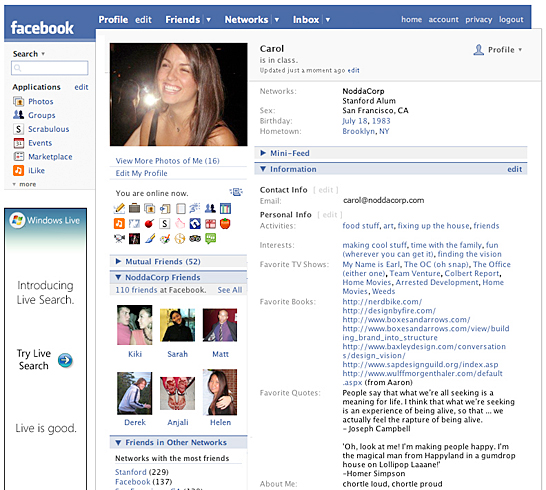Click the red bell pepper icon
Viewport: 546px width, 490px height.
[225, 224]
